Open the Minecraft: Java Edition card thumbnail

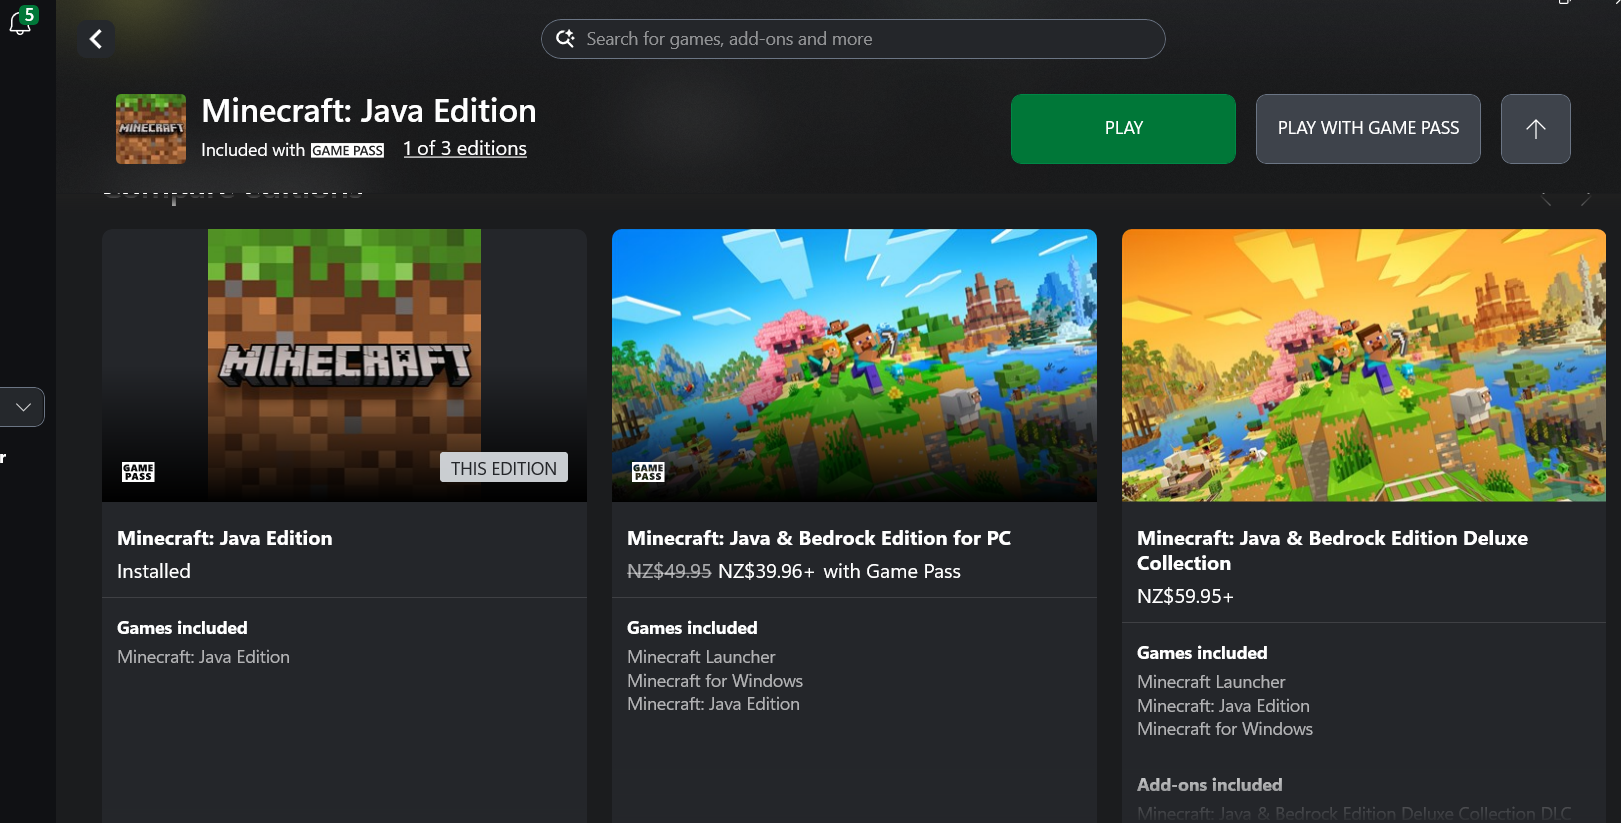(344, 365)
